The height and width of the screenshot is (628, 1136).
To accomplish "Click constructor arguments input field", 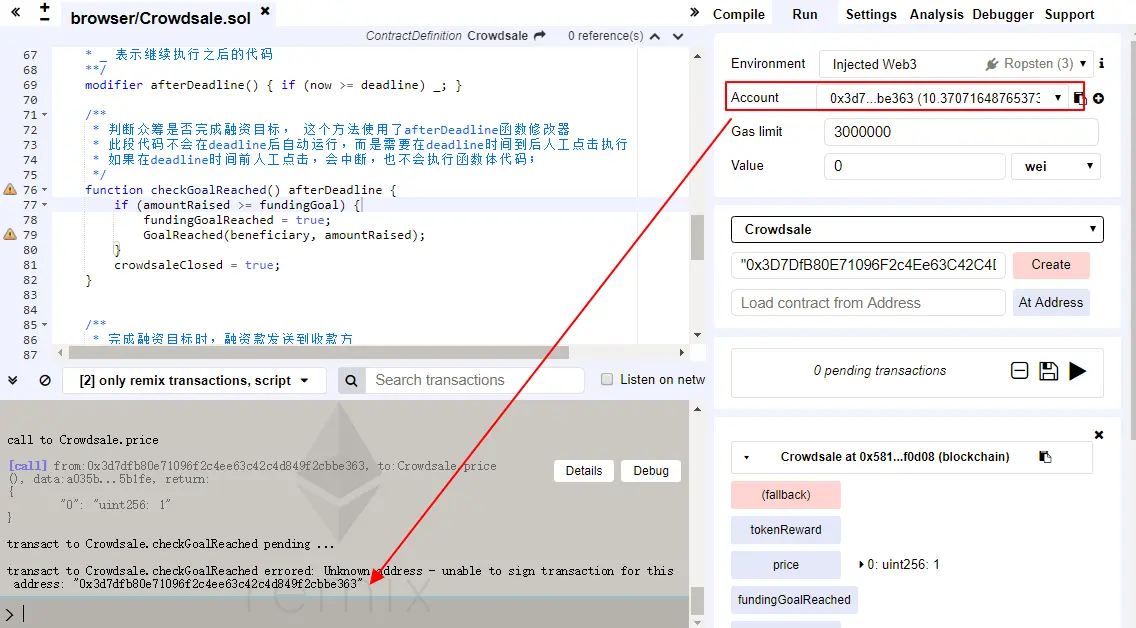I will point(868,264).
